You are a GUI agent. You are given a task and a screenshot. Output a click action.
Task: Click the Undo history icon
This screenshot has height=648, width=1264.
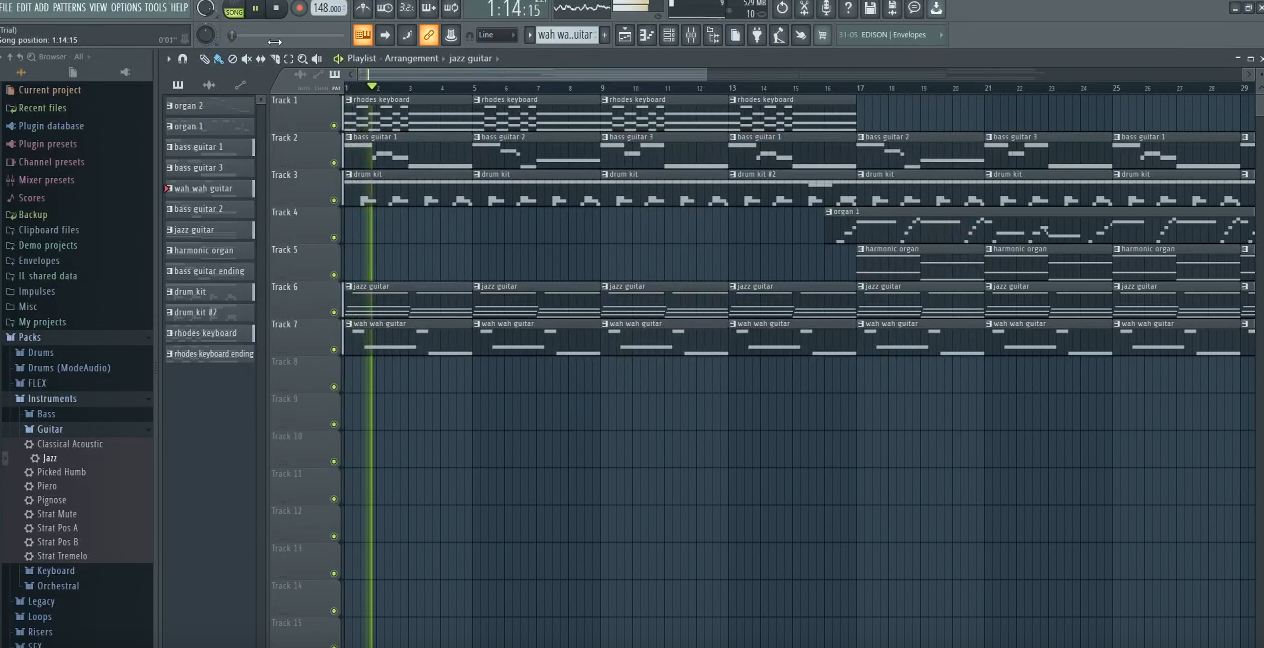click(x=781, y=8)
